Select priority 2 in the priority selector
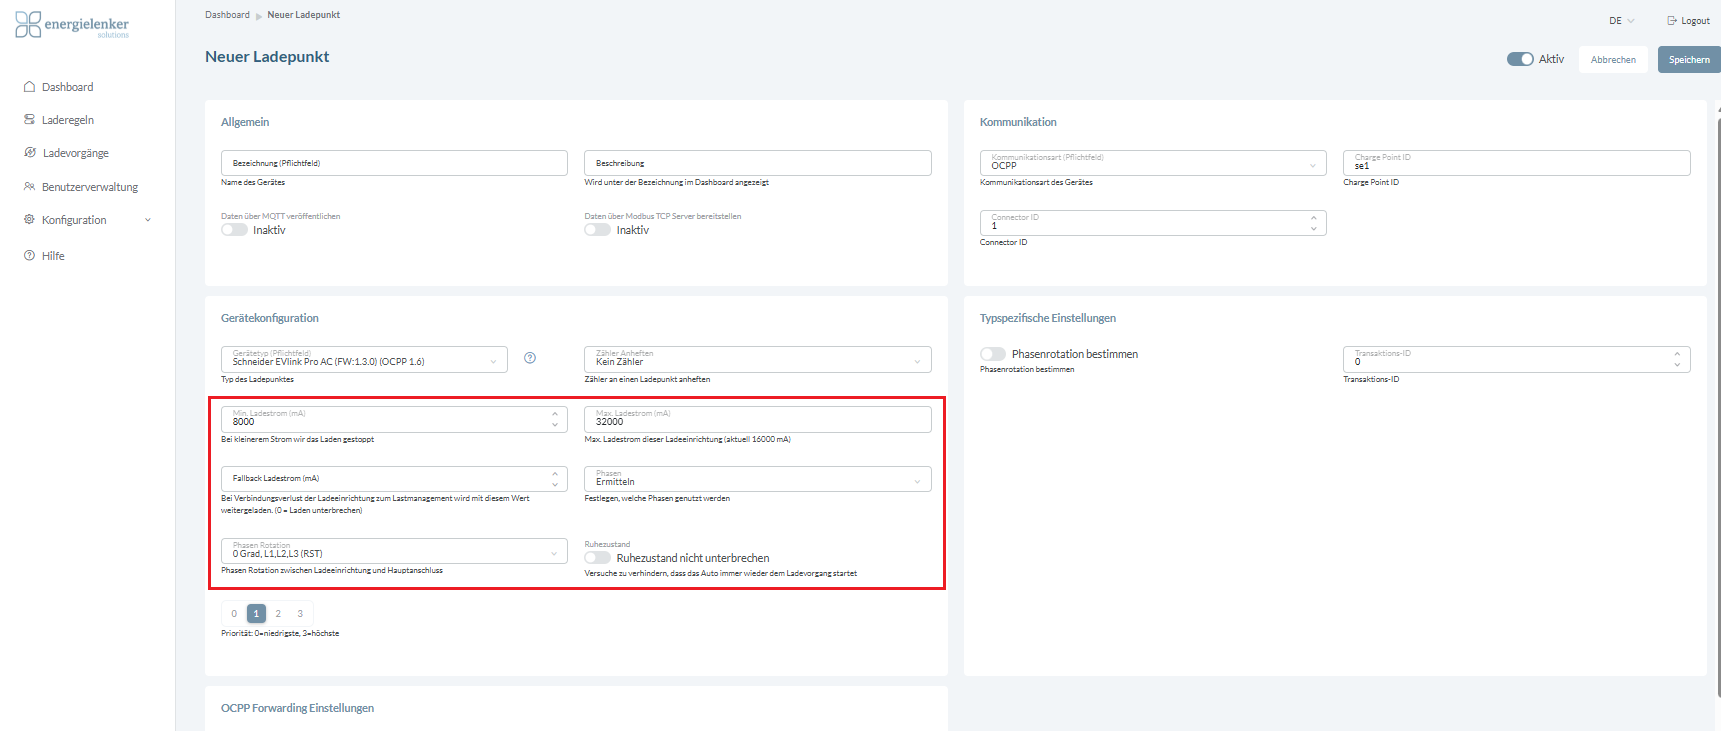The image size is (1721, 731). click(278, 614)
